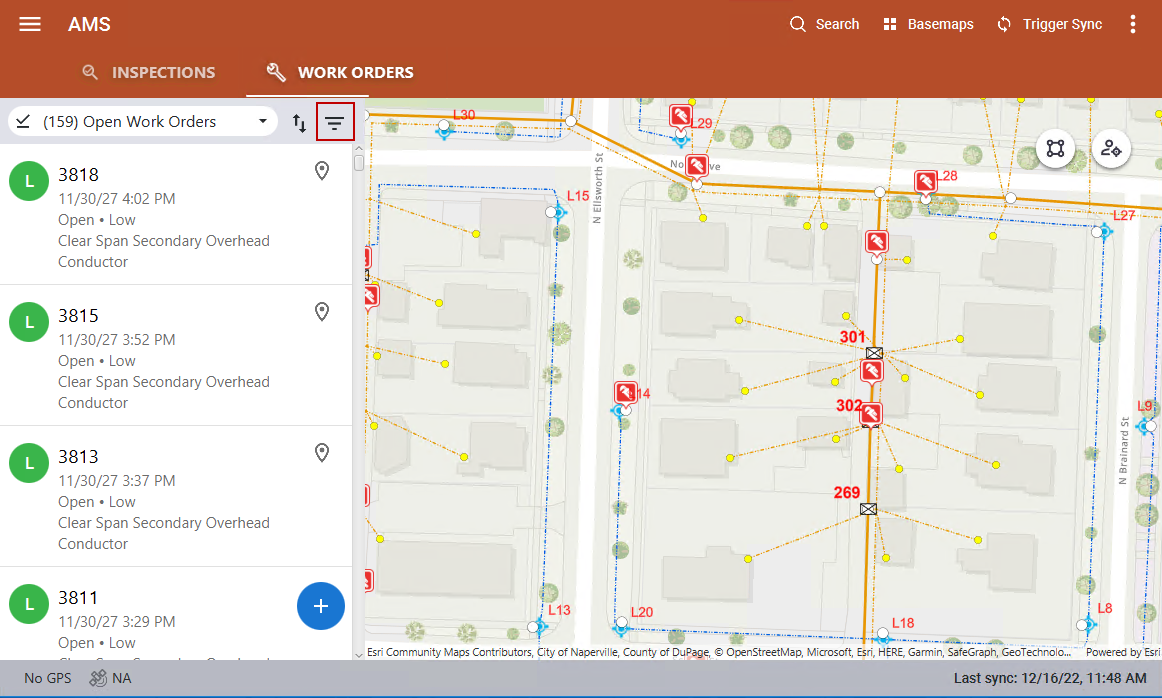
Task: Open the filter list icon
Action: pyautogui.click(x=335, y=122)
